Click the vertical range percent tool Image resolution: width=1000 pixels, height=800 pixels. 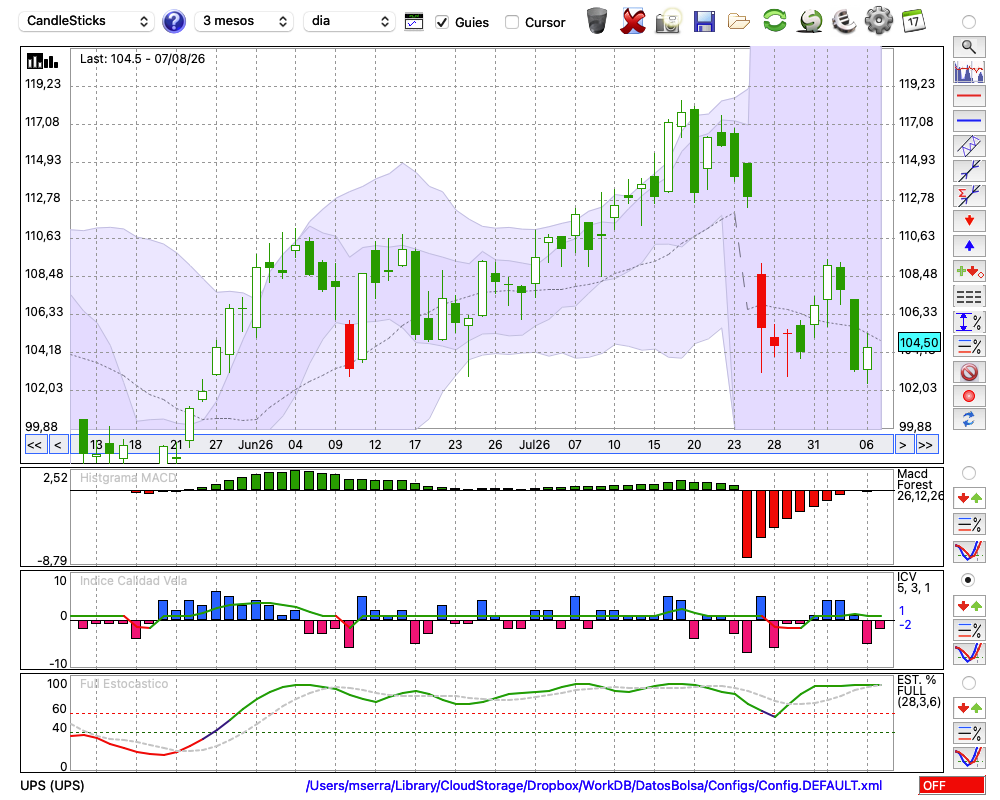coord(969,322)
